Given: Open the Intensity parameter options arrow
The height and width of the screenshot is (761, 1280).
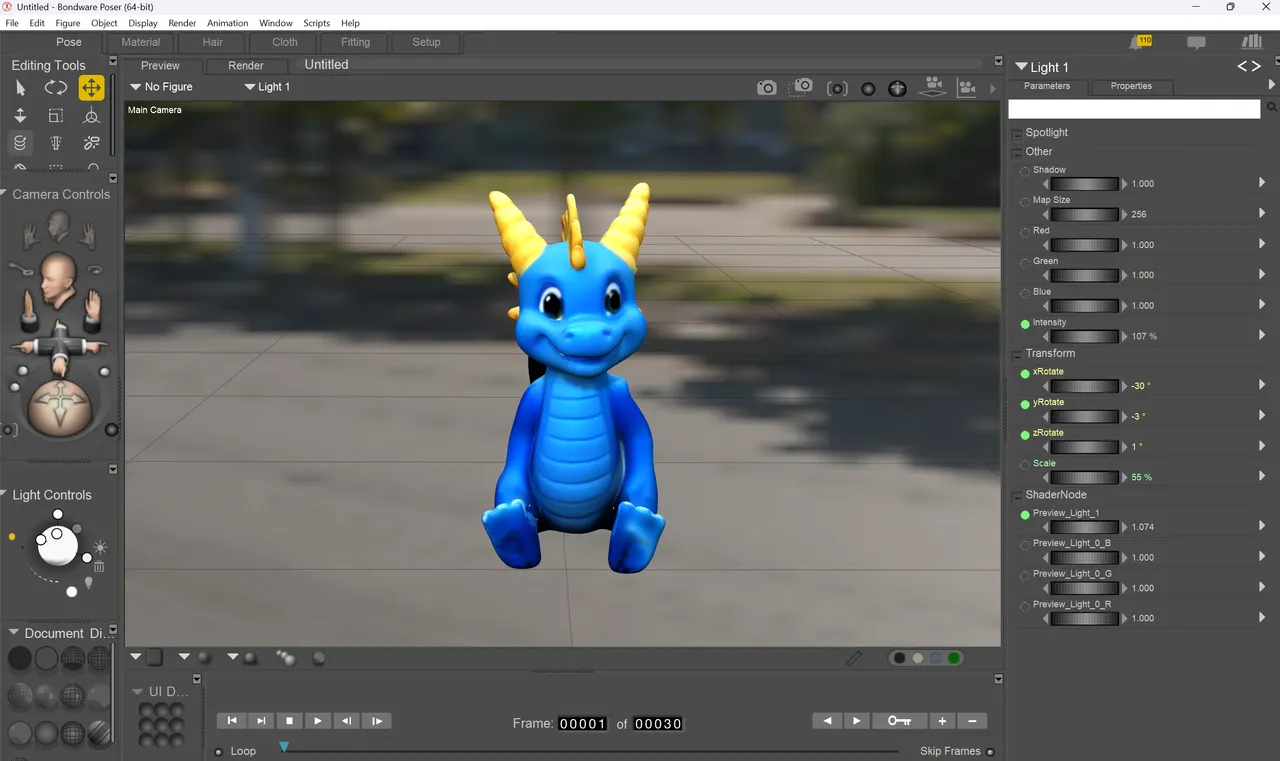Looking at the screenshot, I should click(1262, 336).
